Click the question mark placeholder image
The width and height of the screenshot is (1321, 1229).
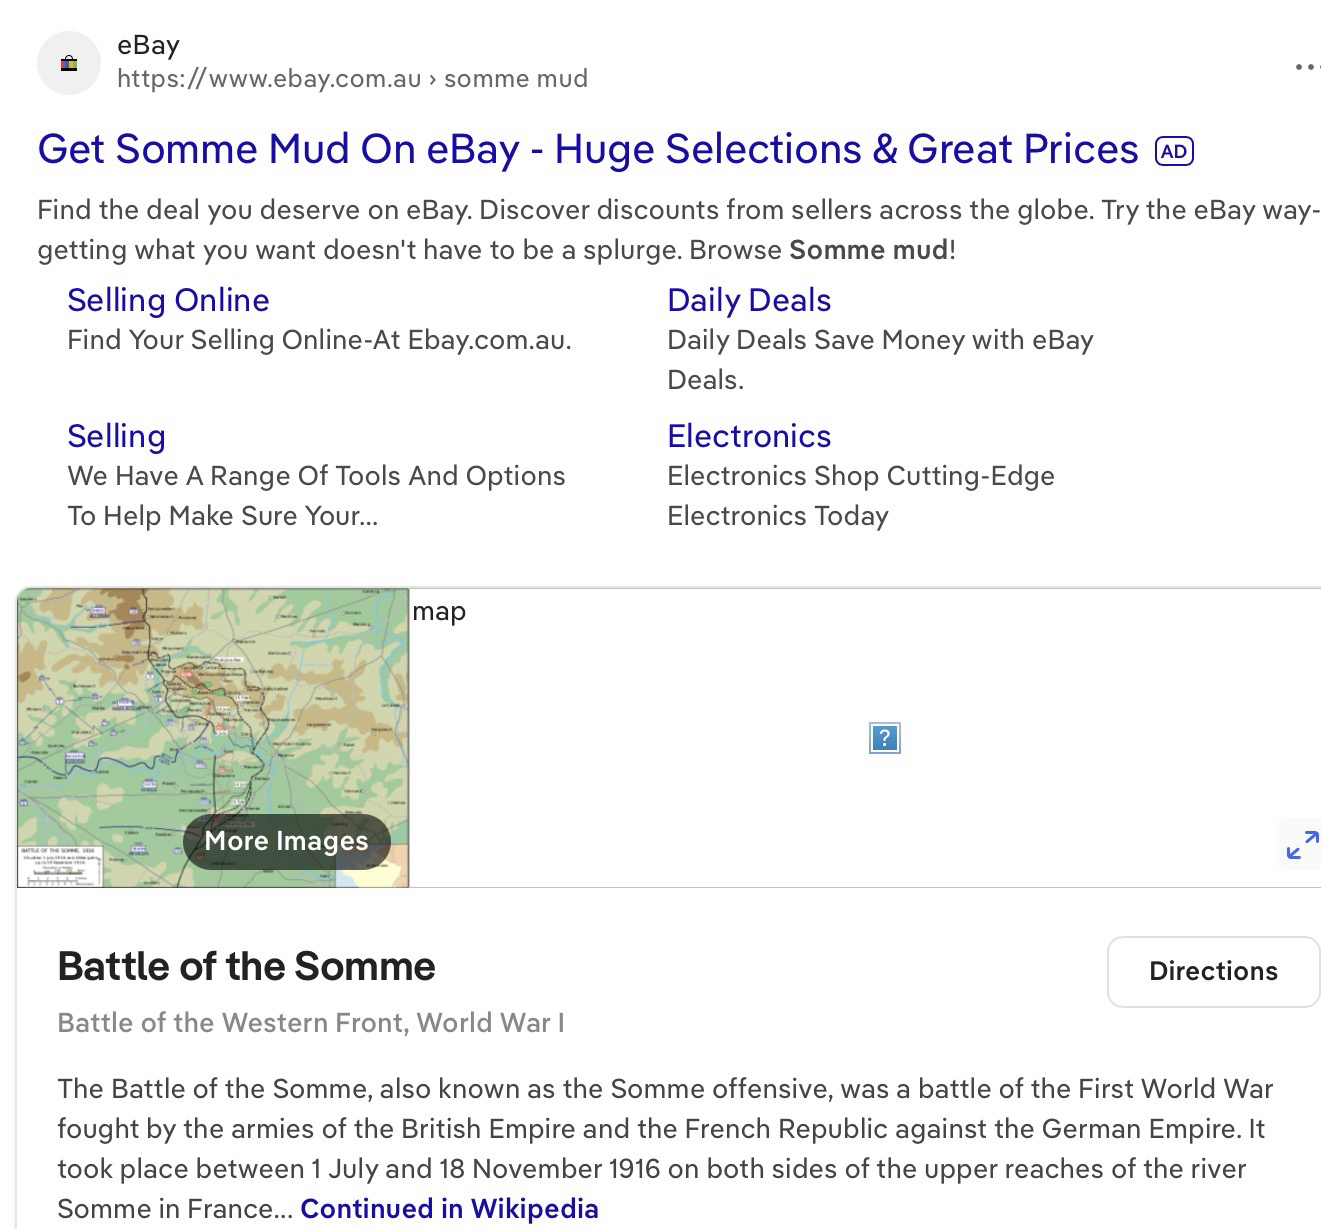[885, 738]
